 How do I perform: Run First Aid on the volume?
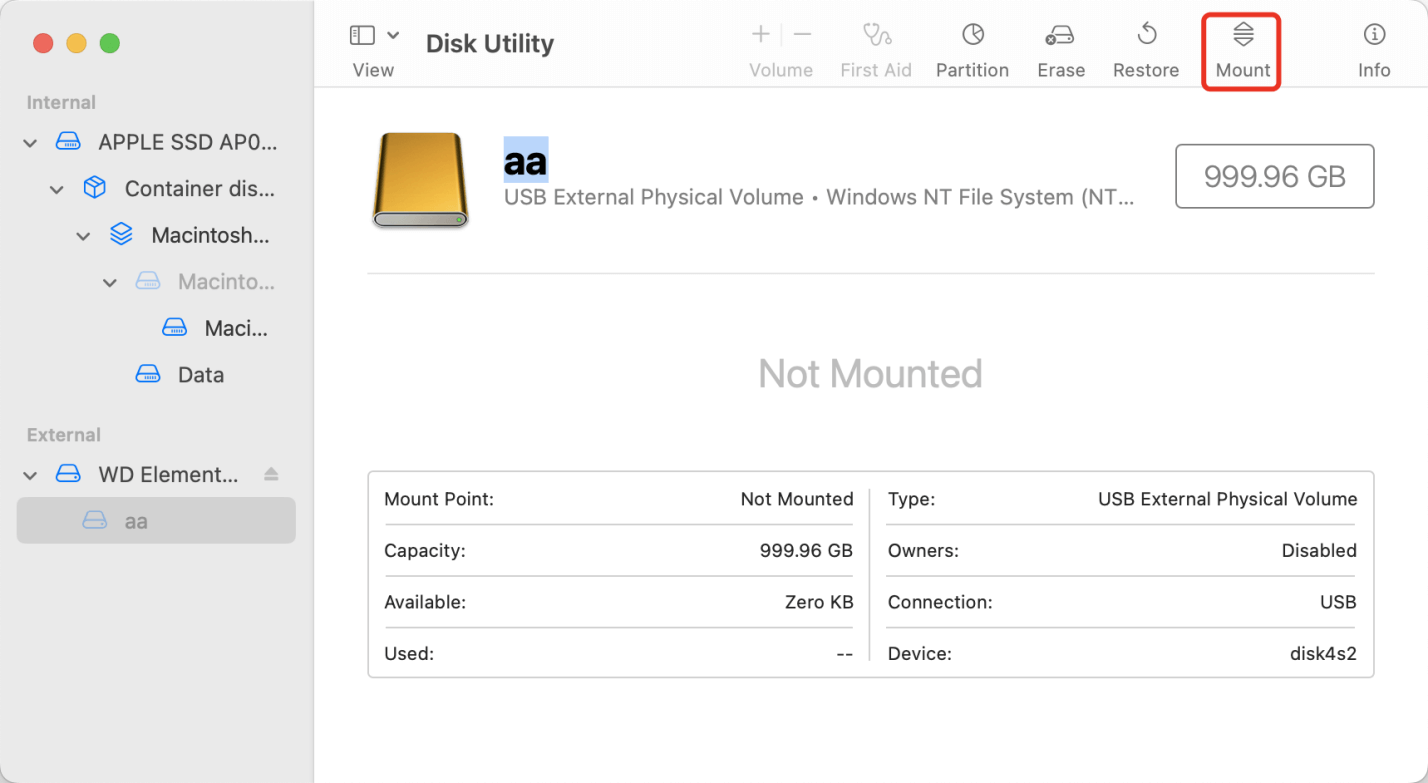pyautogui.click(x=876, y=45)
